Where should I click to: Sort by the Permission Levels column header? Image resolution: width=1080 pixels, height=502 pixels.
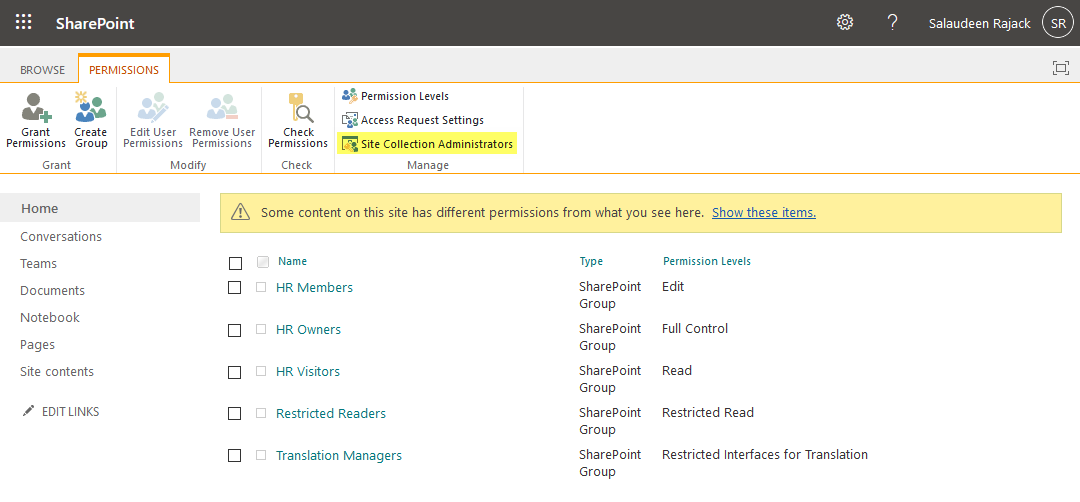[707, 261]
